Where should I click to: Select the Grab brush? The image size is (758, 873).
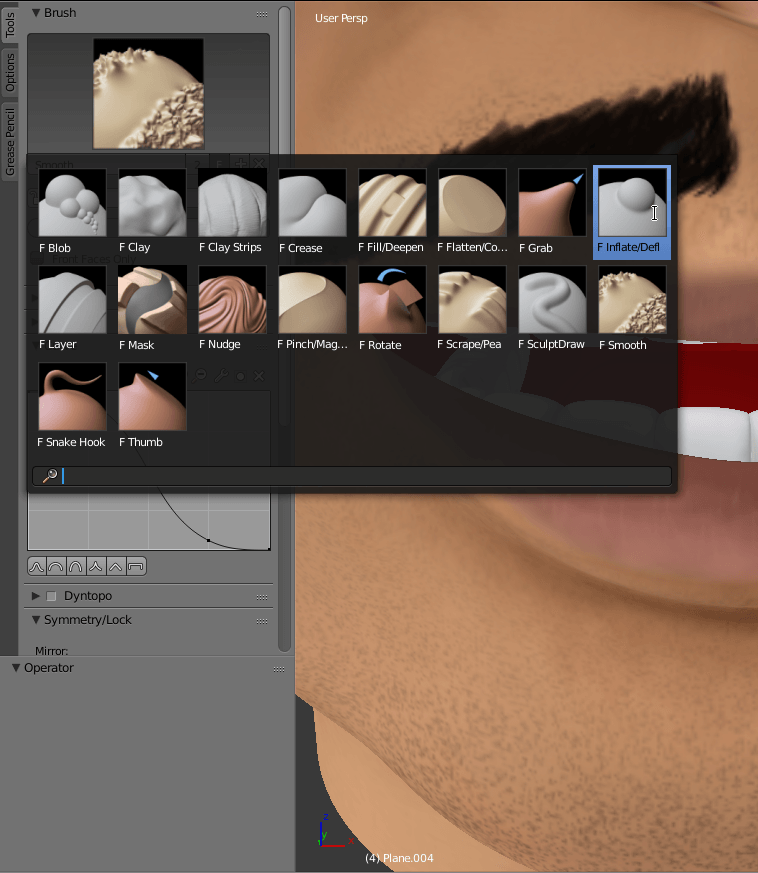(552, 203)
